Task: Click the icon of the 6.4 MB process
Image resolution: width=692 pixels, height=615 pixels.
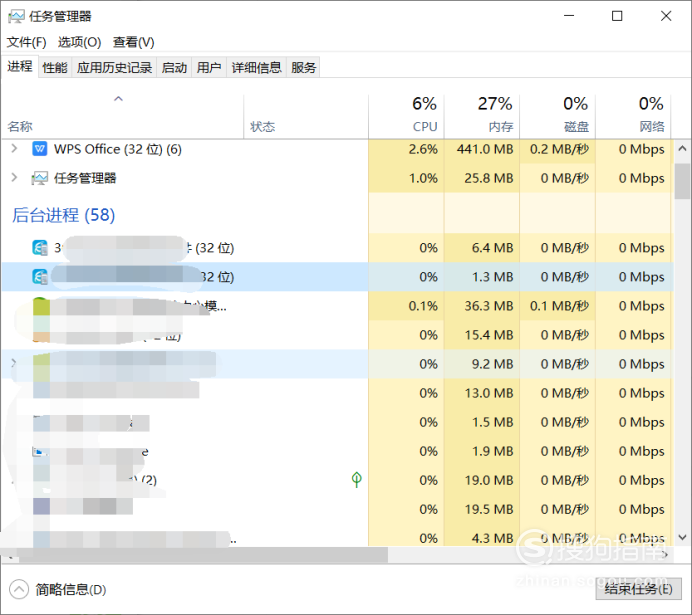Action: pyautogui.click(x=40, y=248)
